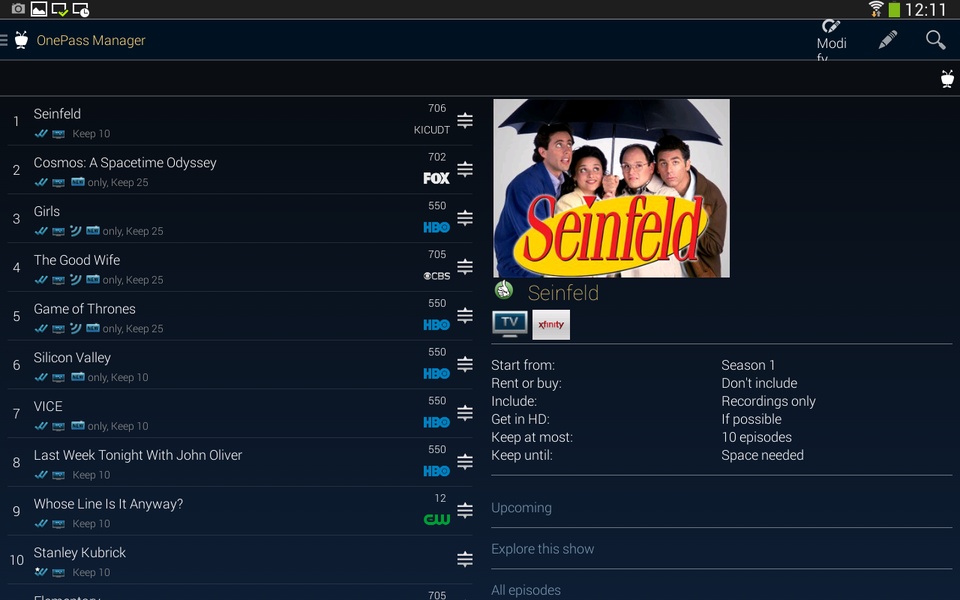Image resolution: width=960 pixels, height=600 pixels.
Task: Tap the TiVo box icon below the action bar
Action: [947, 79]
